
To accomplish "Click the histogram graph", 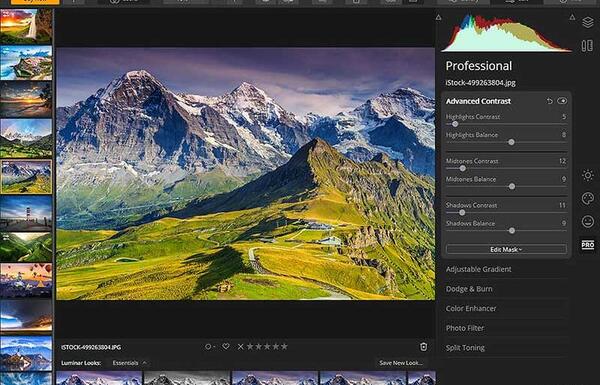I will (x=506, y=33).
